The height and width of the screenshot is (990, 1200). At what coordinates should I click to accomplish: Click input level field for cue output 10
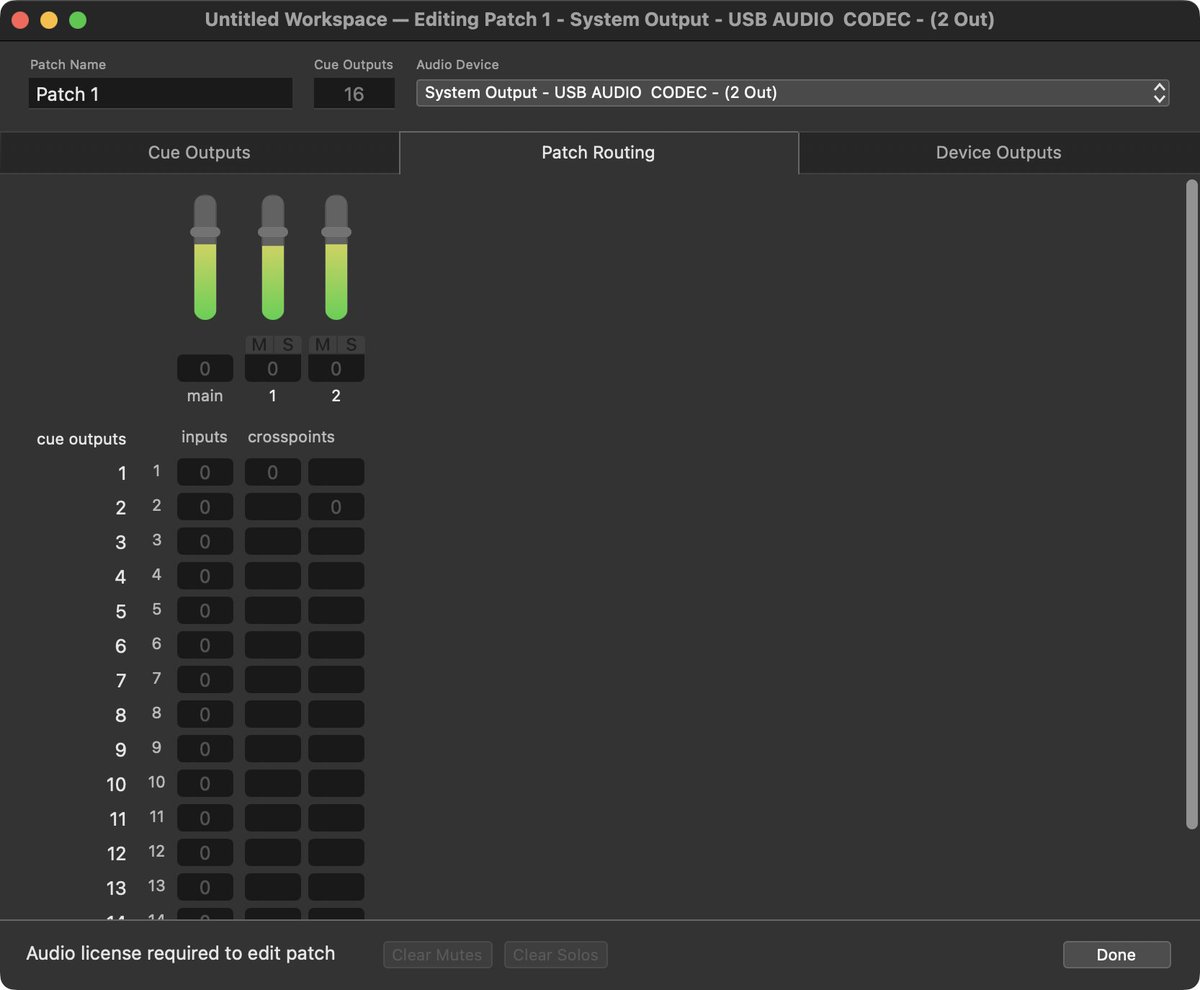tap(205, 783)
